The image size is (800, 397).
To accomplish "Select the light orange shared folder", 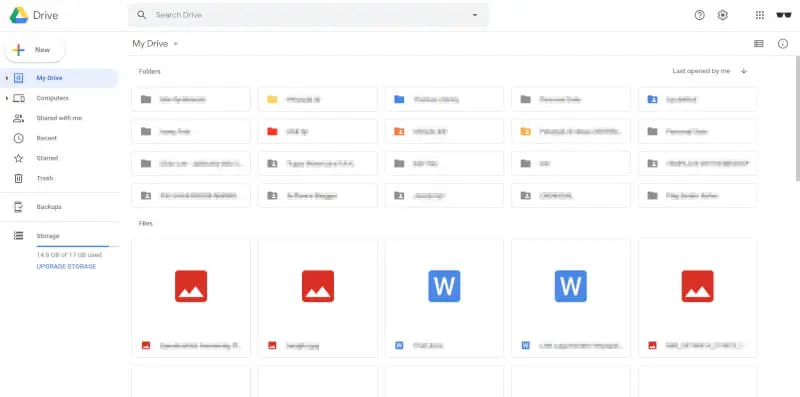I will (570, 131).
